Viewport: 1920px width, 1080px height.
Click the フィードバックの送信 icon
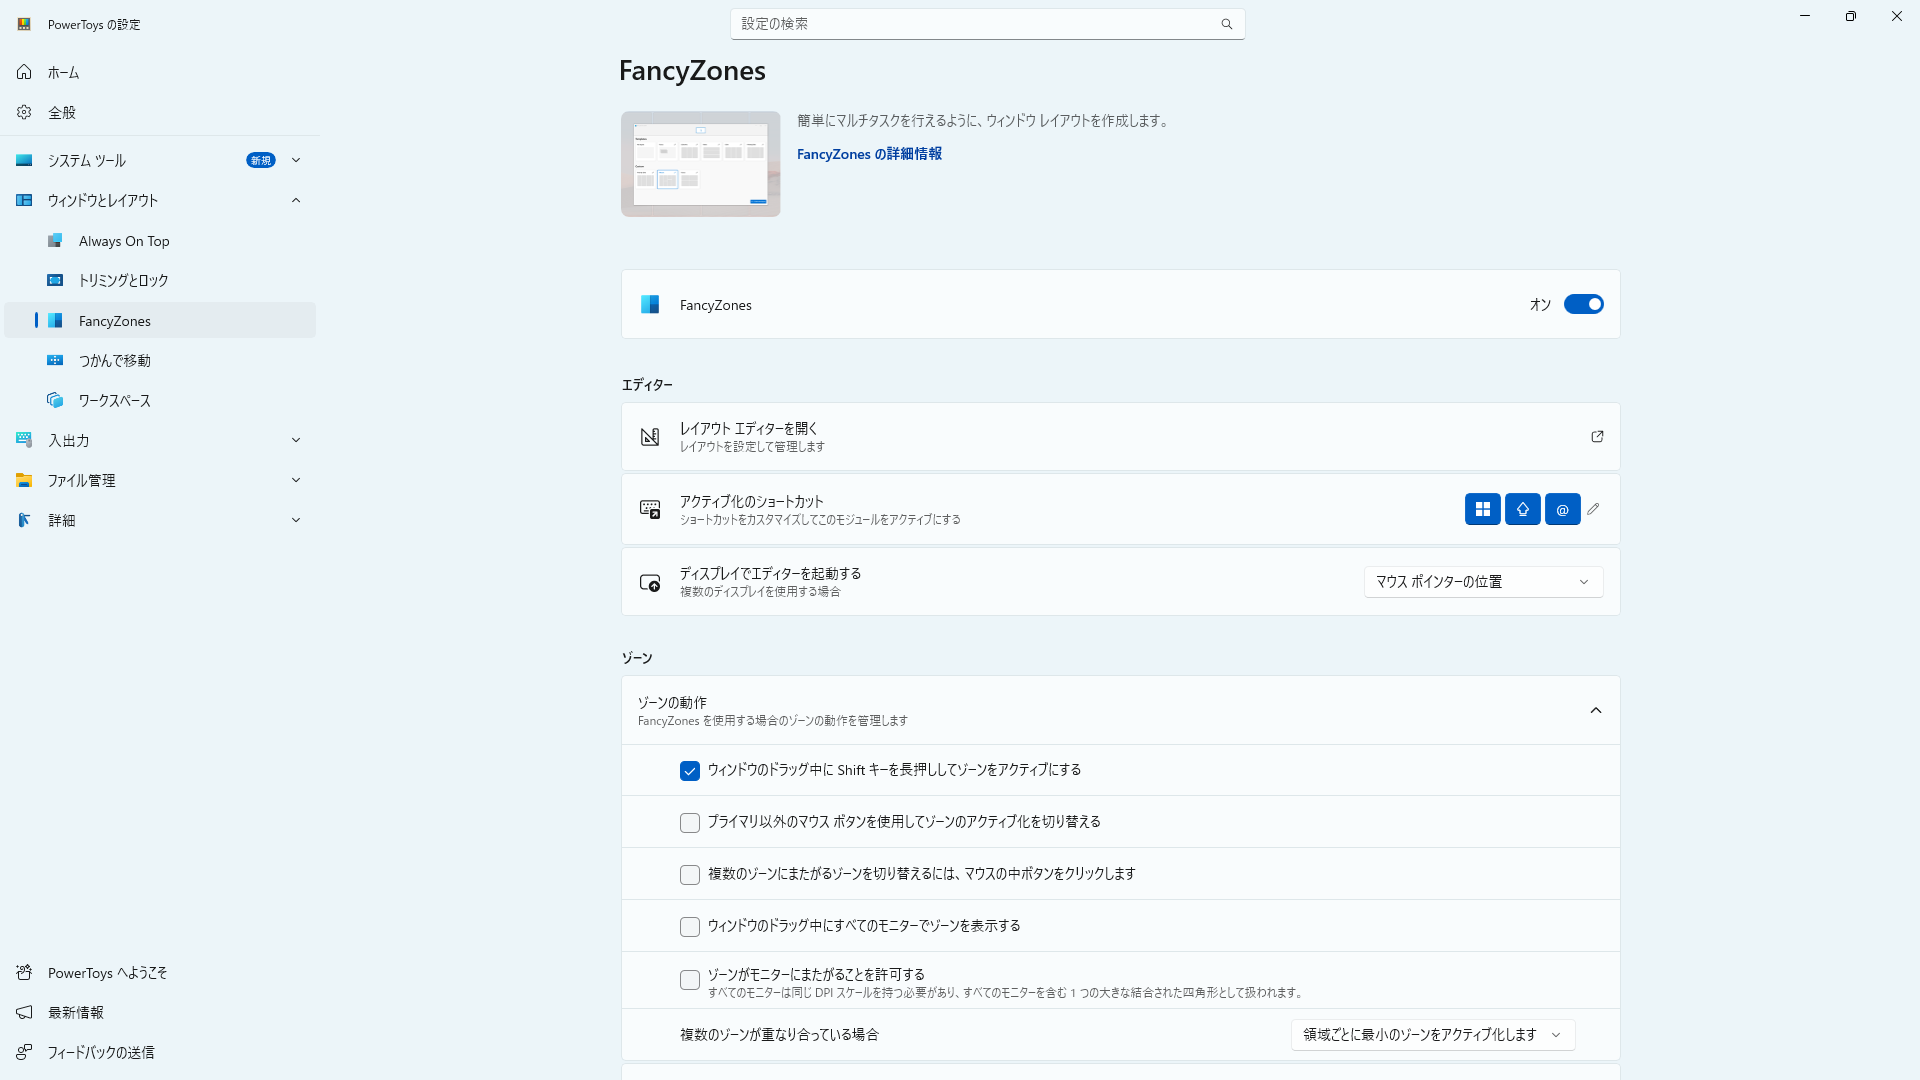click(24, 1053)
